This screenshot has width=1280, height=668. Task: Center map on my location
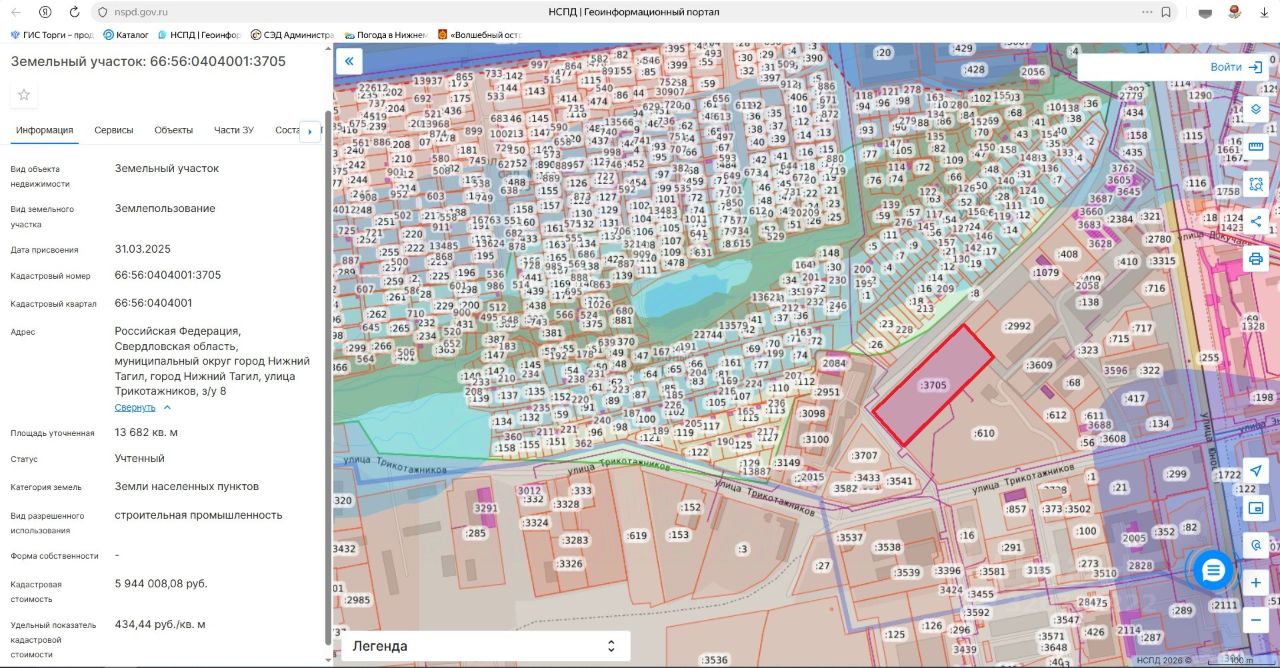pos(1256,471)
